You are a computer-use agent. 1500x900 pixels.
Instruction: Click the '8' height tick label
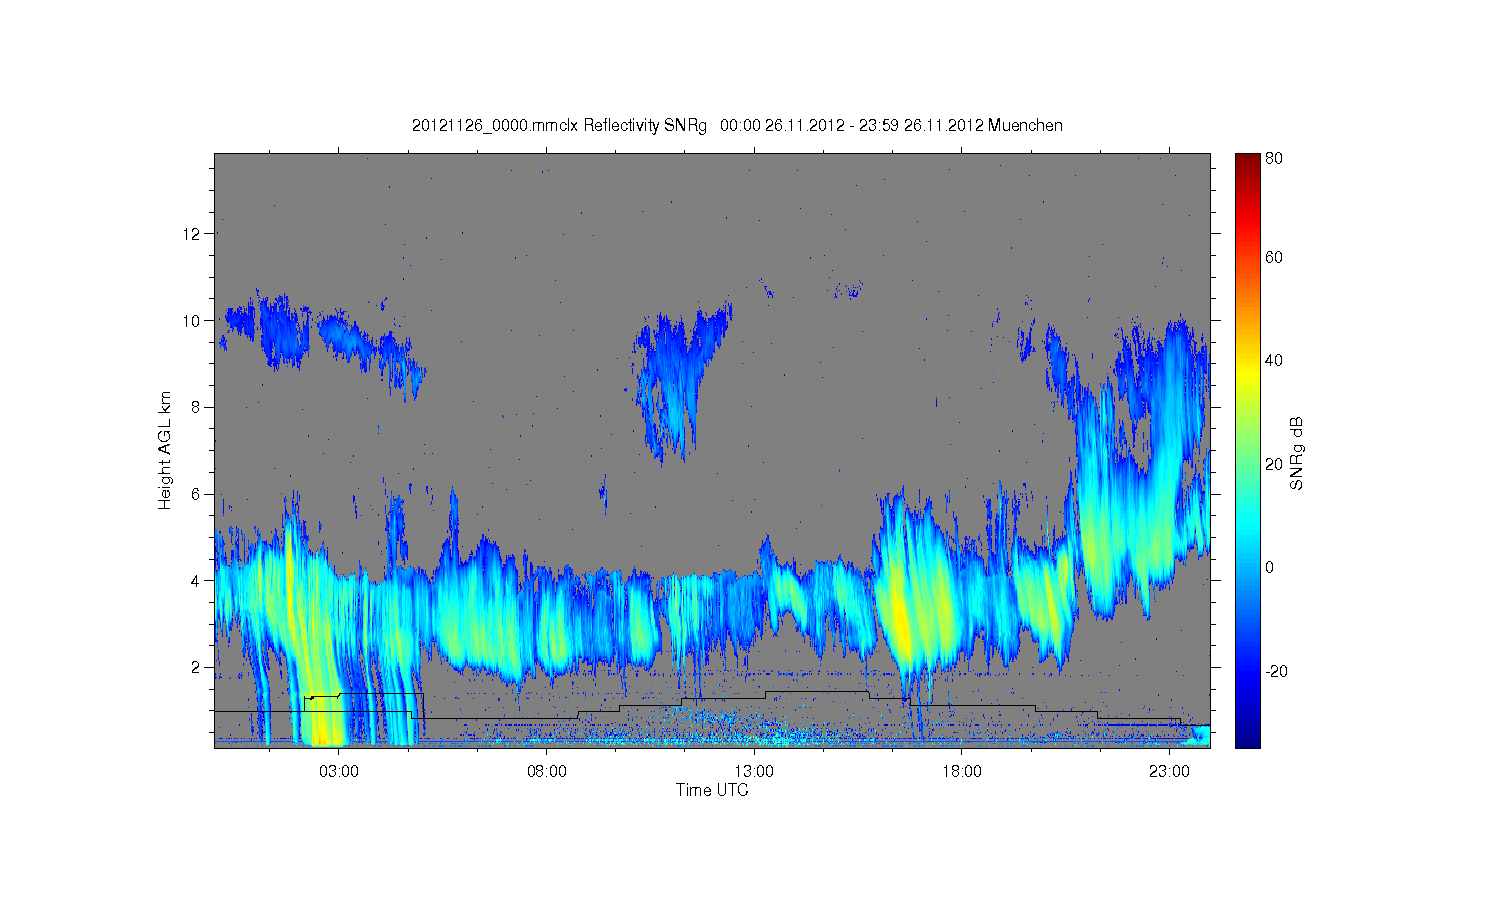196,407
